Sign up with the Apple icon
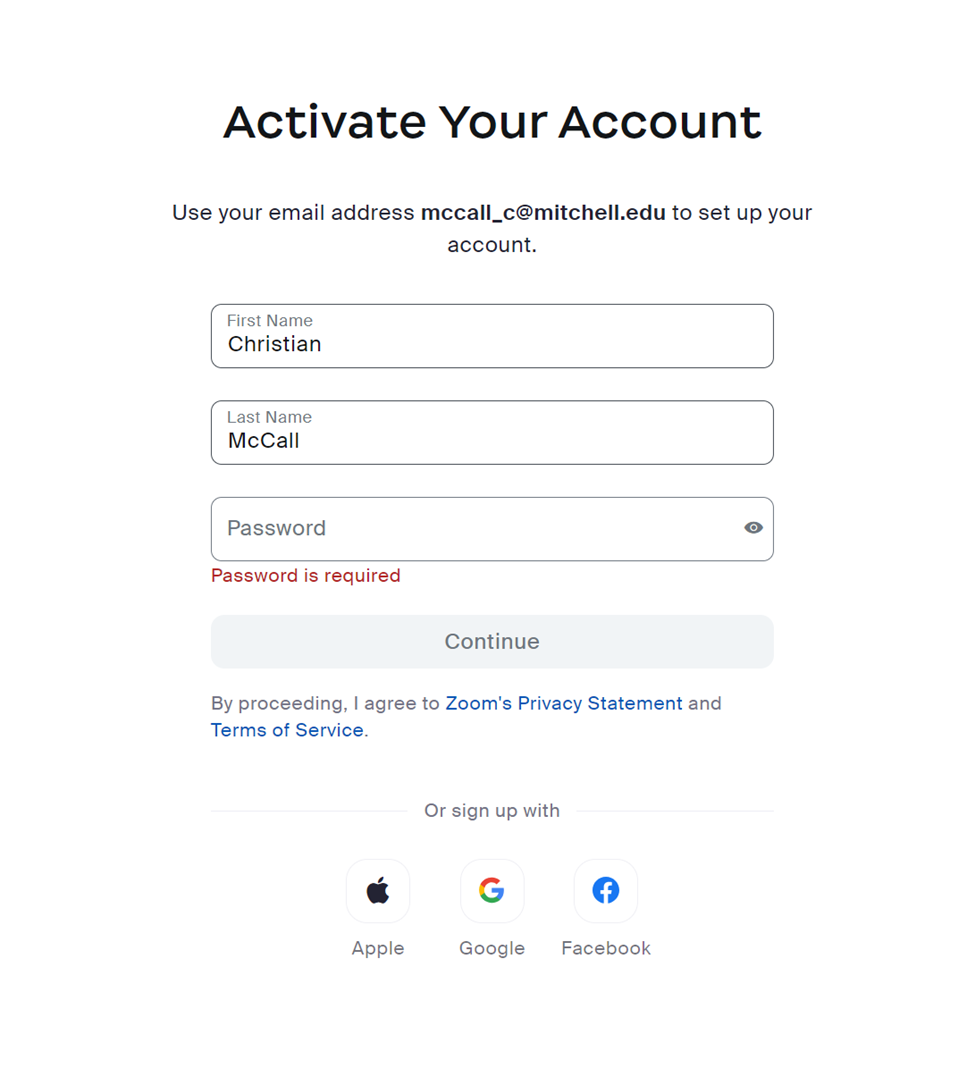This screenshot has height=1085, width=975. pos(378,890)
